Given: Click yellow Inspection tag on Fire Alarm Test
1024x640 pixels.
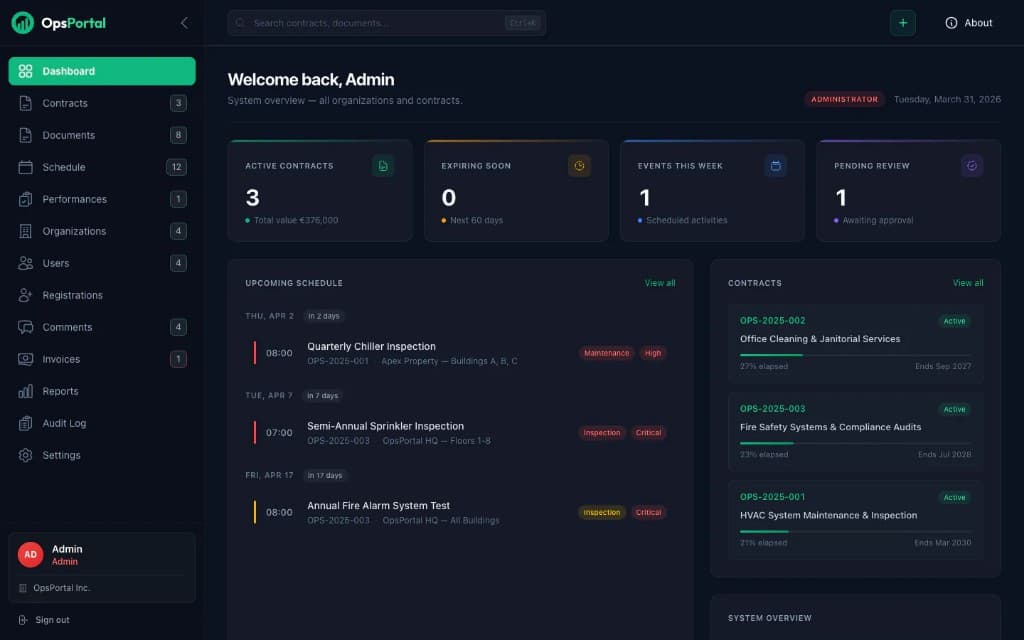Looking at the screenshot, I should click(601, 513).
